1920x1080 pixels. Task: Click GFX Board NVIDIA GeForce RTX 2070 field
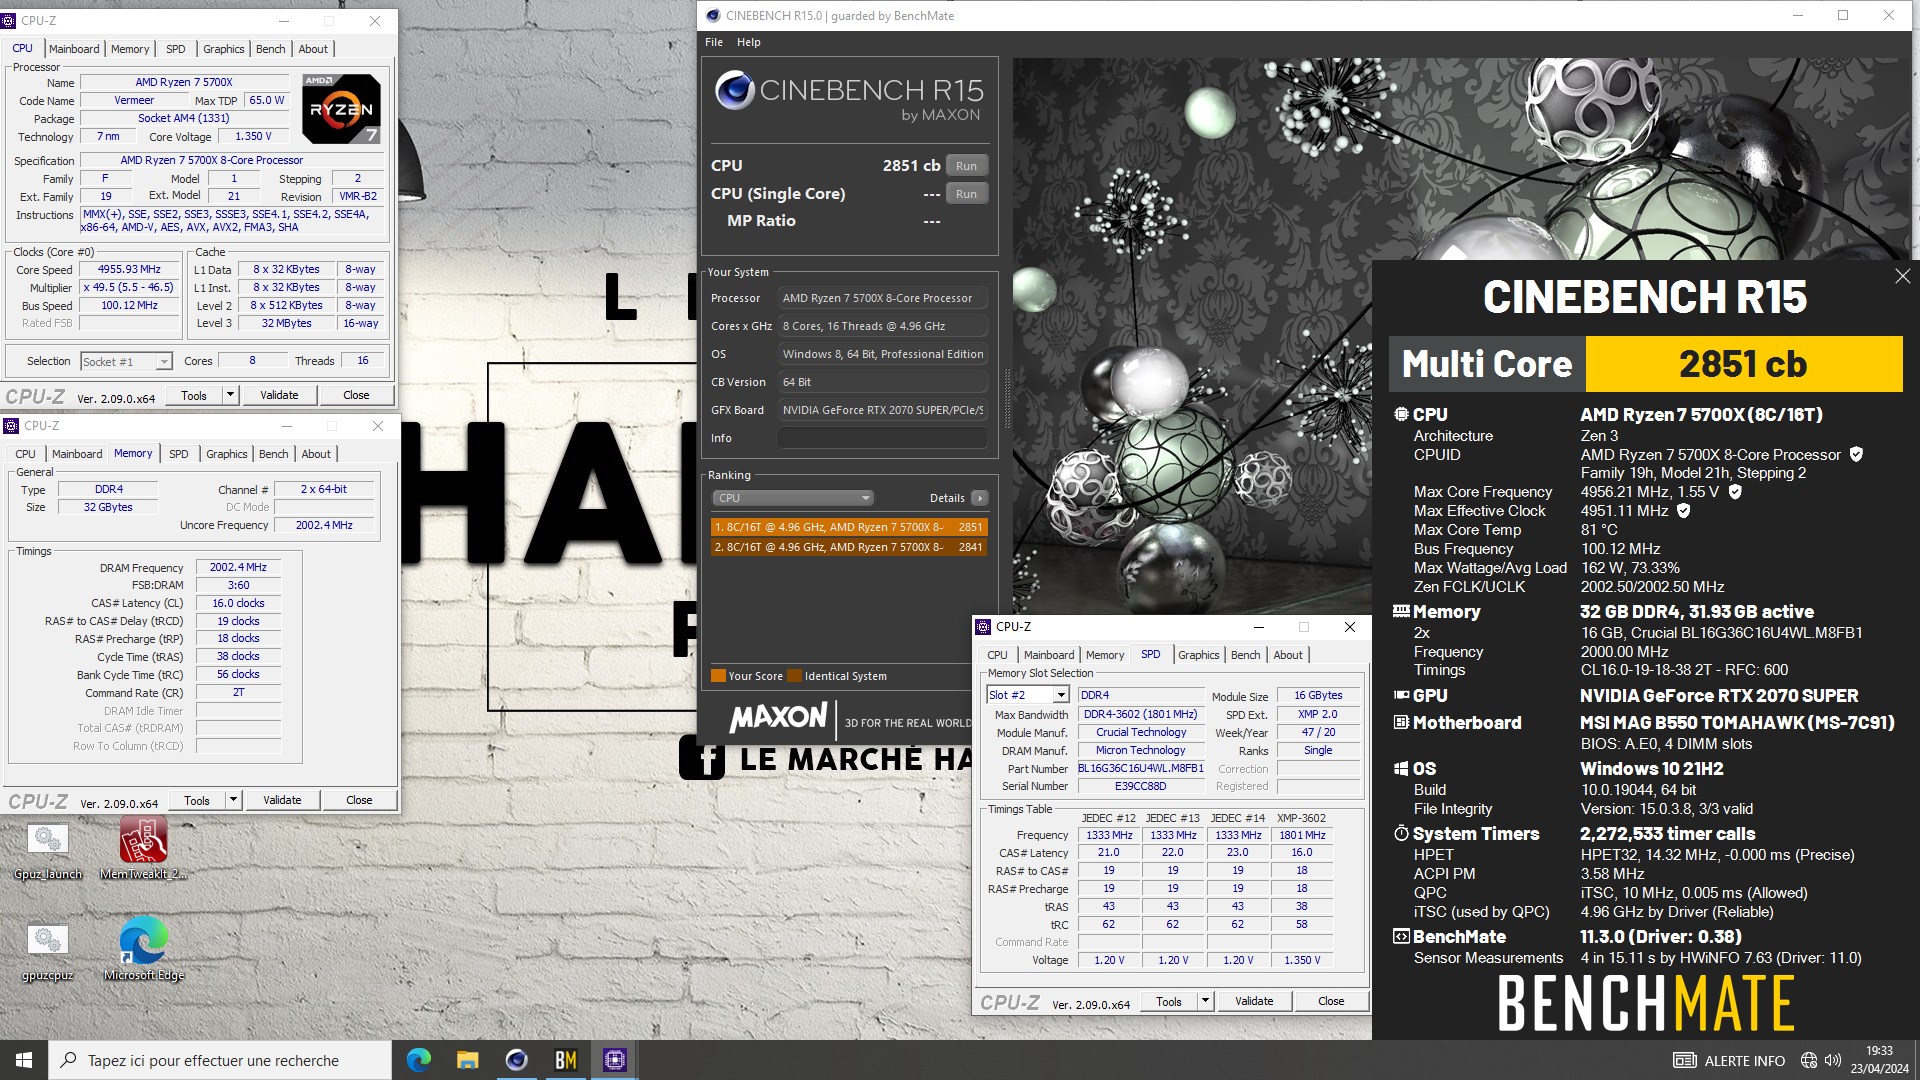pyautogui.click(x=882, y=410)
